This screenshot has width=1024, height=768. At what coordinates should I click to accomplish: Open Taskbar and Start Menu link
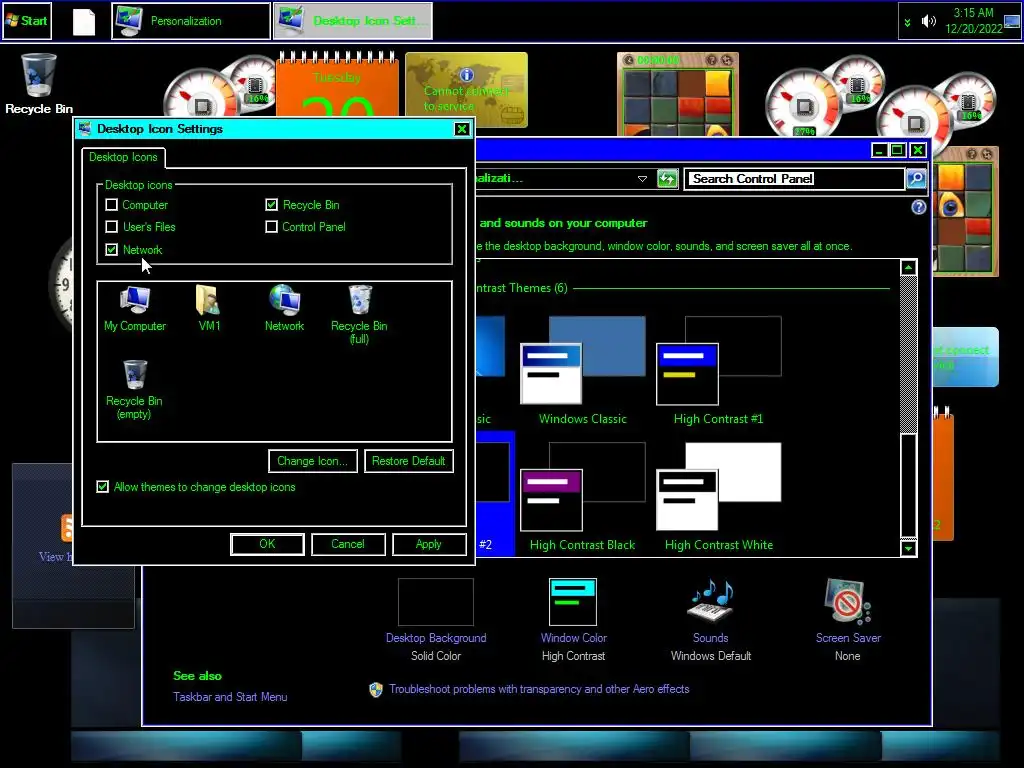[x=230, y=697]
